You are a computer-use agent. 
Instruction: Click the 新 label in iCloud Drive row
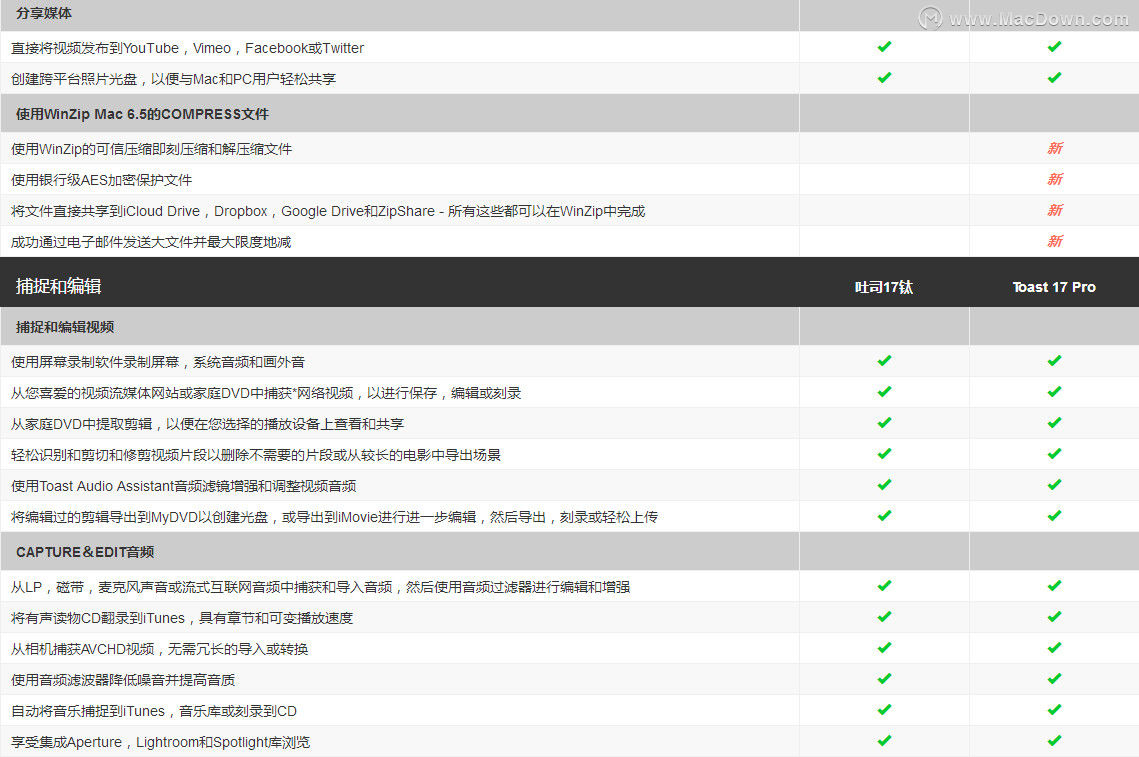click(1055, 210)
